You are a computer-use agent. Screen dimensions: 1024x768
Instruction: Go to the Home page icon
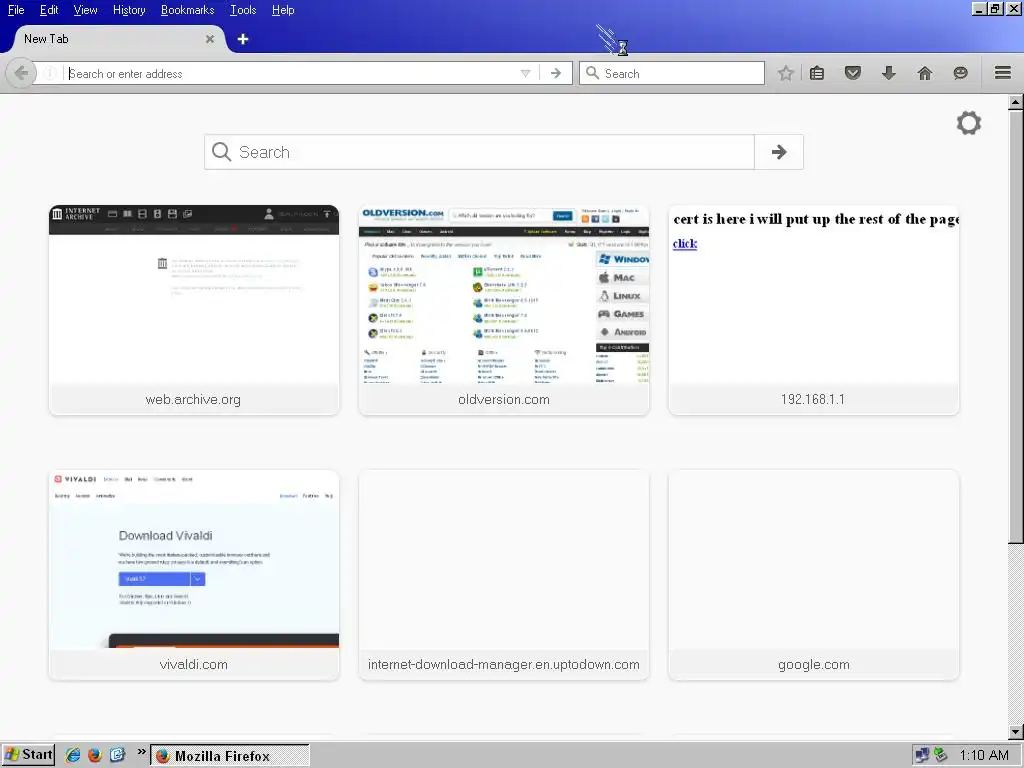[924, 73]
